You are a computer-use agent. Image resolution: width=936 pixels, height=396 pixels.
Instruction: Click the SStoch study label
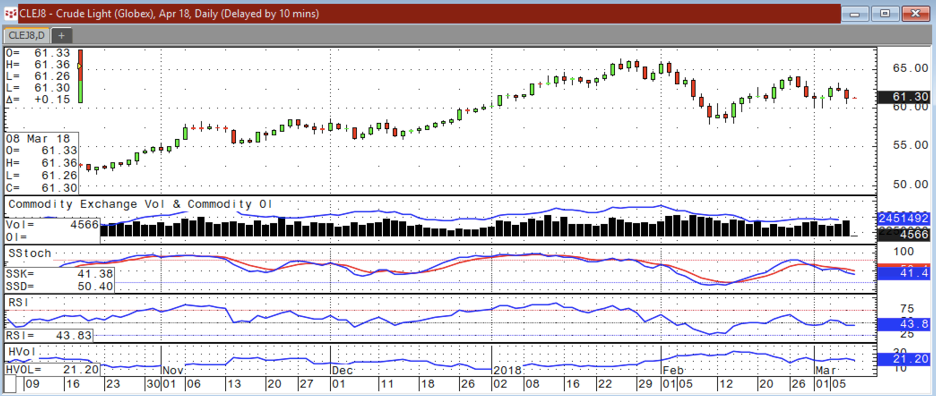29,253
